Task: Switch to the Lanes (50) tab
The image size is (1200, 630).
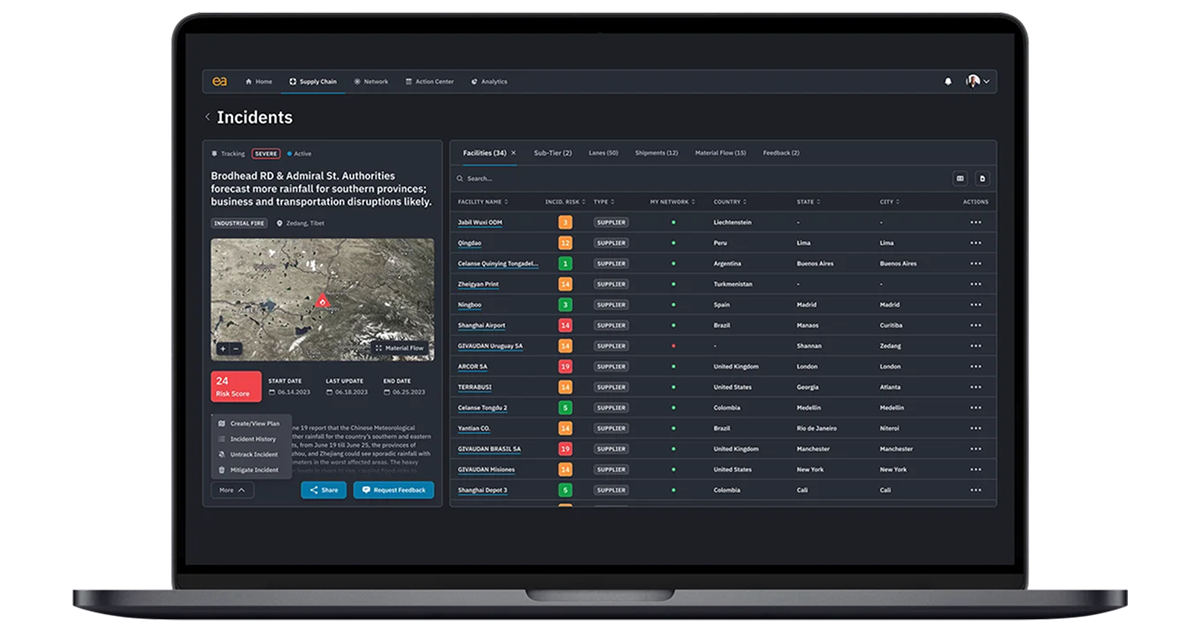Action: coord(603,153)
